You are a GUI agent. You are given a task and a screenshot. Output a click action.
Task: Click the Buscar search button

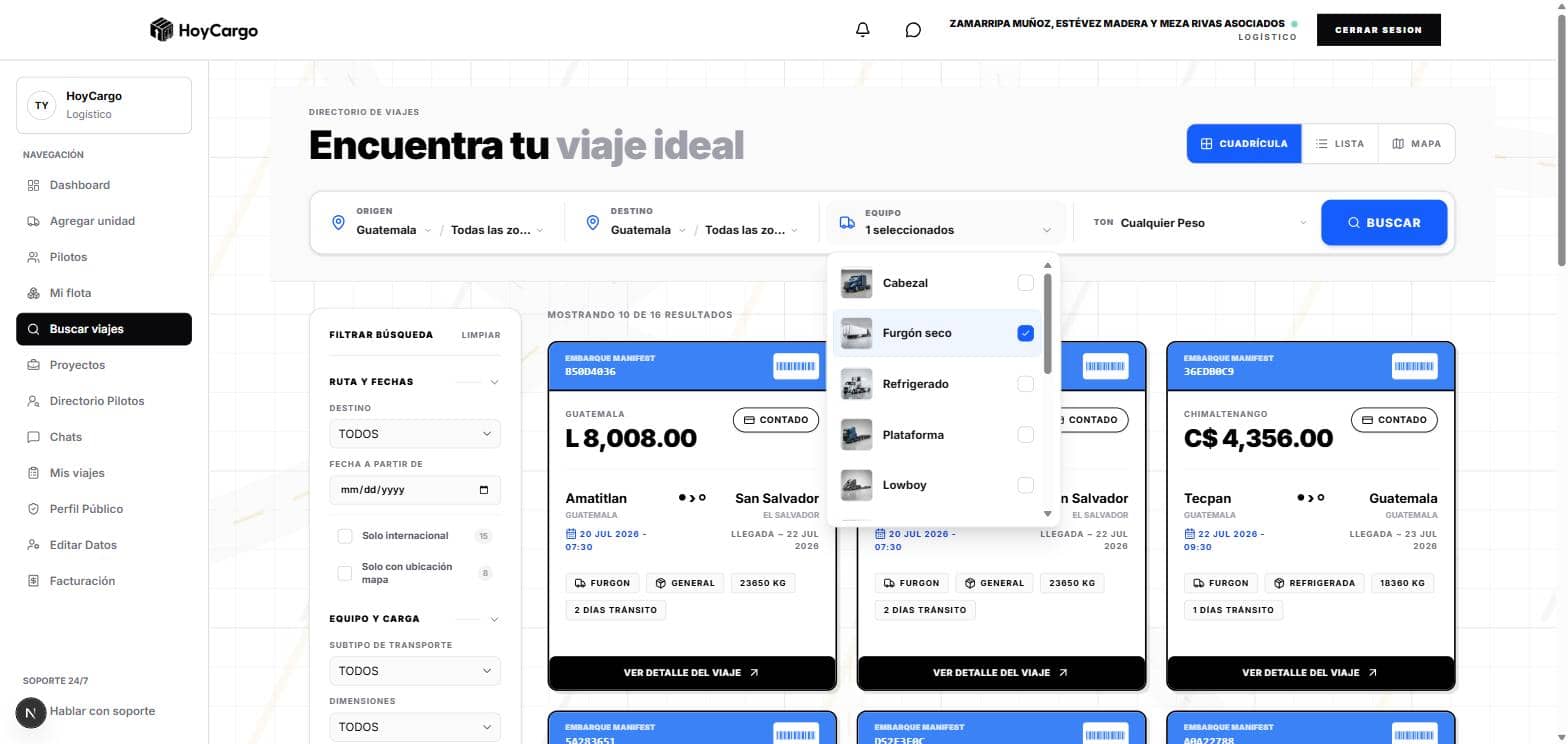coord(1384,223)
